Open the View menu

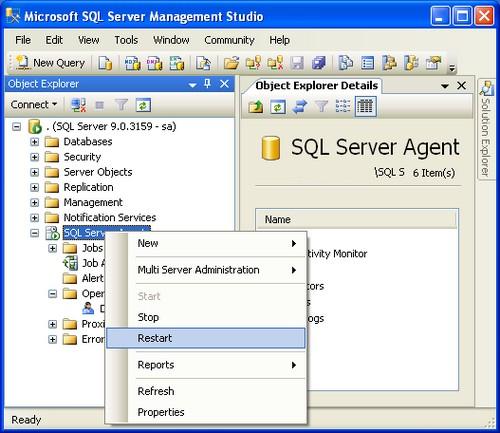(89, 40)
